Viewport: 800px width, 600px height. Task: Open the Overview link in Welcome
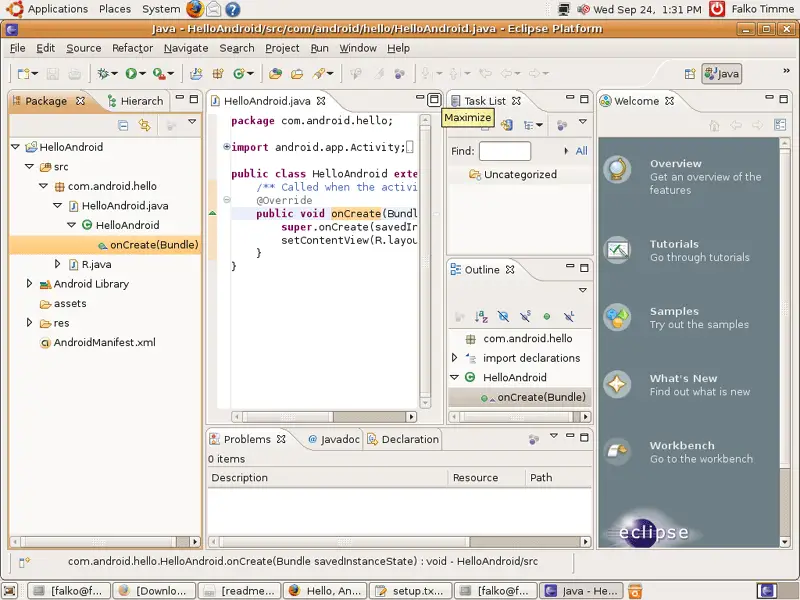point(676,164)
